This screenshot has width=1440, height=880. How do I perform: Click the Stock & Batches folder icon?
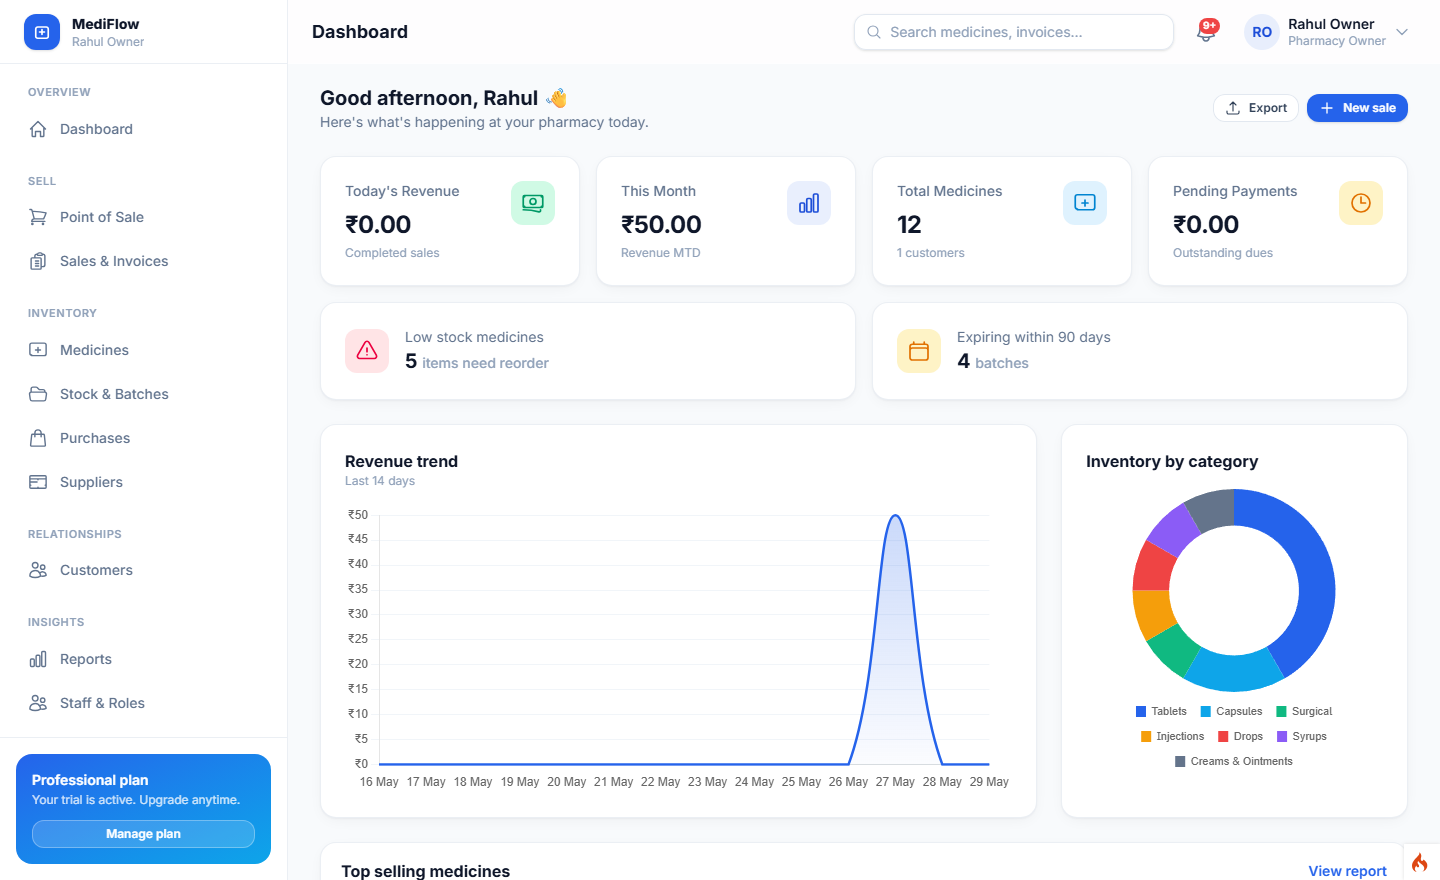pos(38,394)
